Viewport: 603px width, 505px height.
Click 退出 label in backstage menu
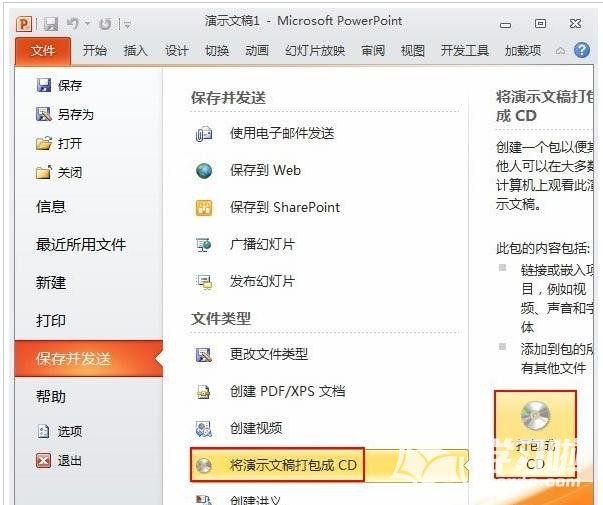70,461
